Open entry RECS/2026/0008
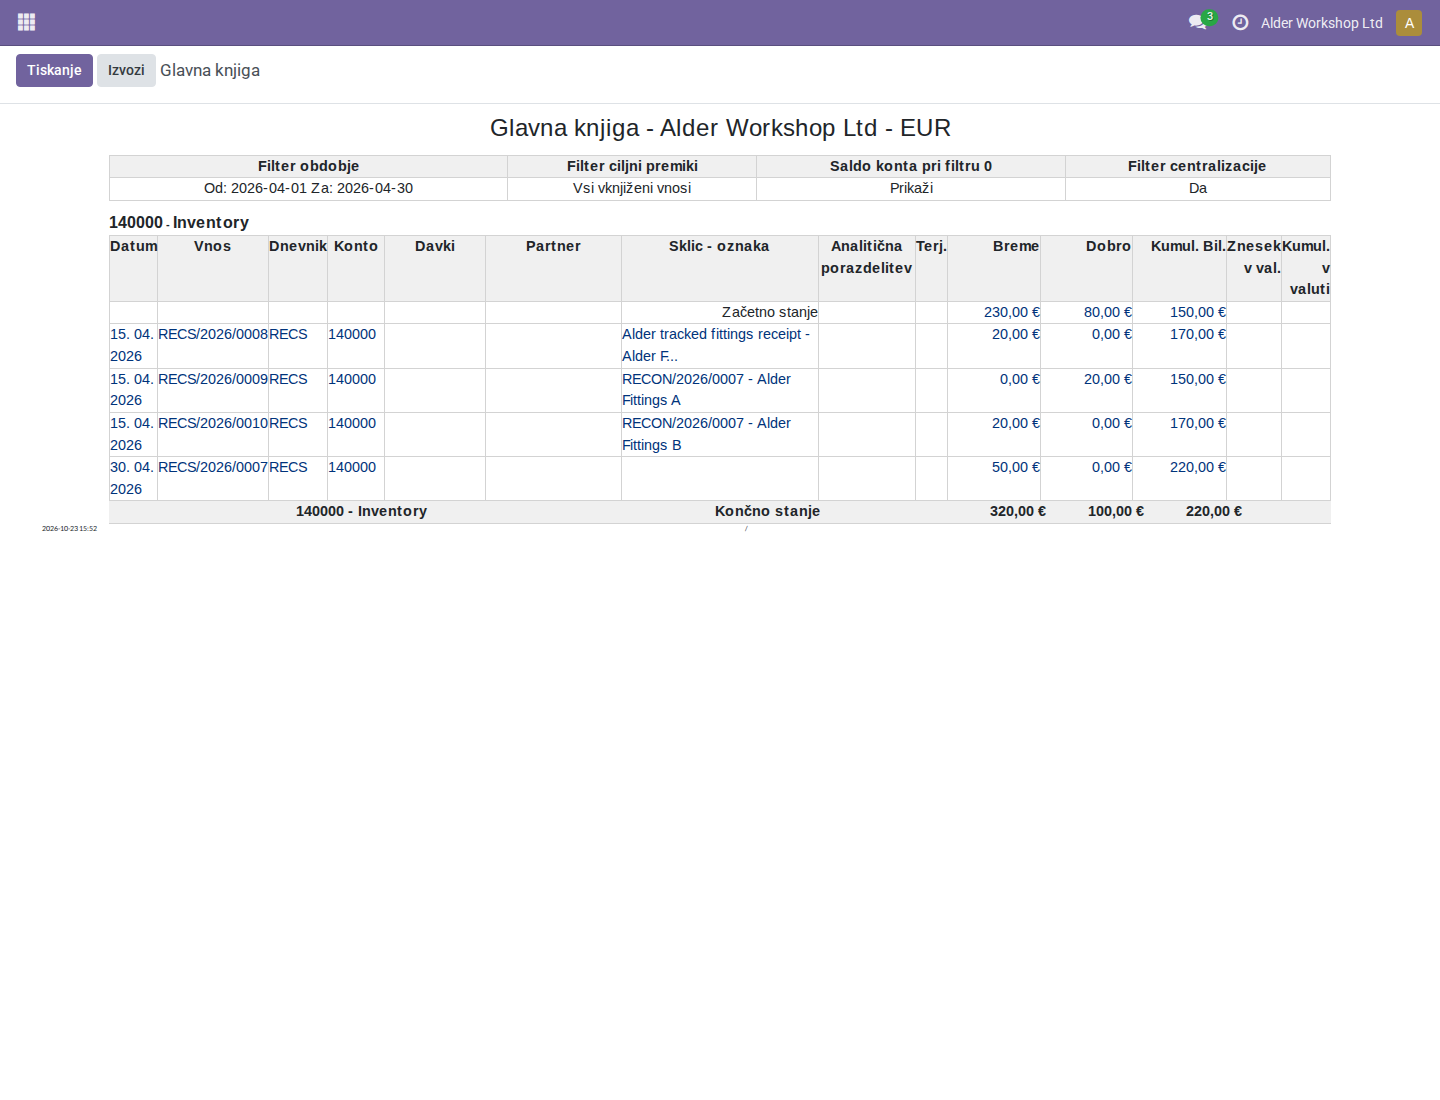The image size is (1440, 1100). click(213, 334)
